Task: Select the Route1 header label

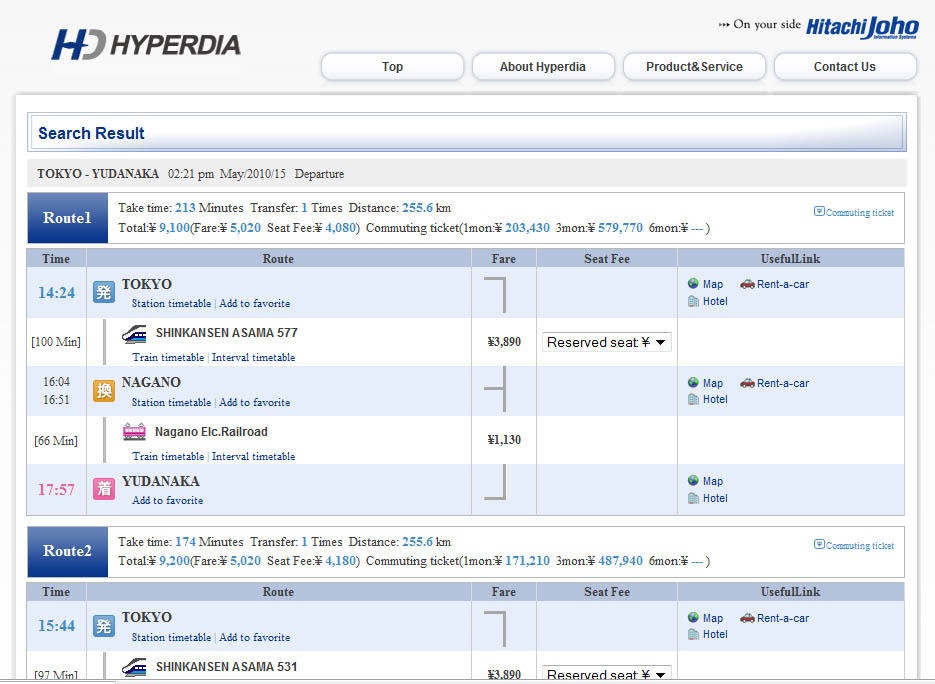Action: click(67, 218)
